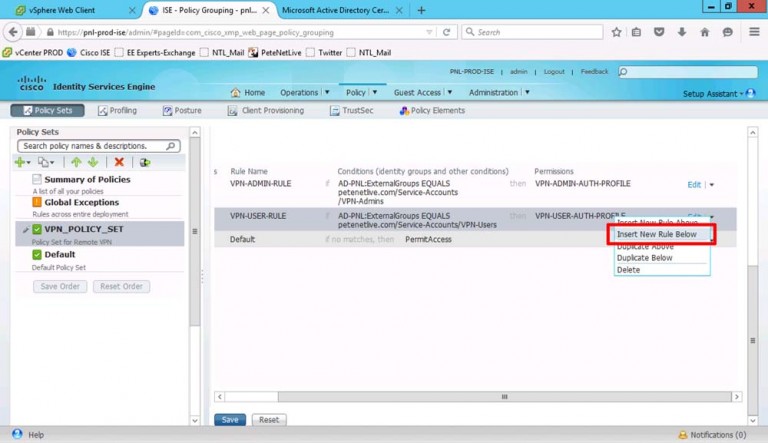
Task: Click the duplicate policy set icon
Action: click(x=44, y=162)
